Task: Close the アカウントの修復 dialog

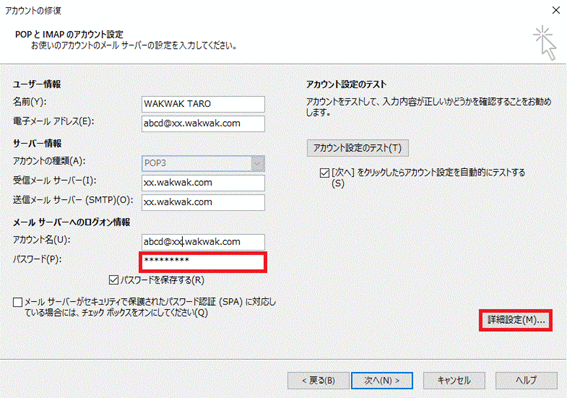Action: coord(556,10)
